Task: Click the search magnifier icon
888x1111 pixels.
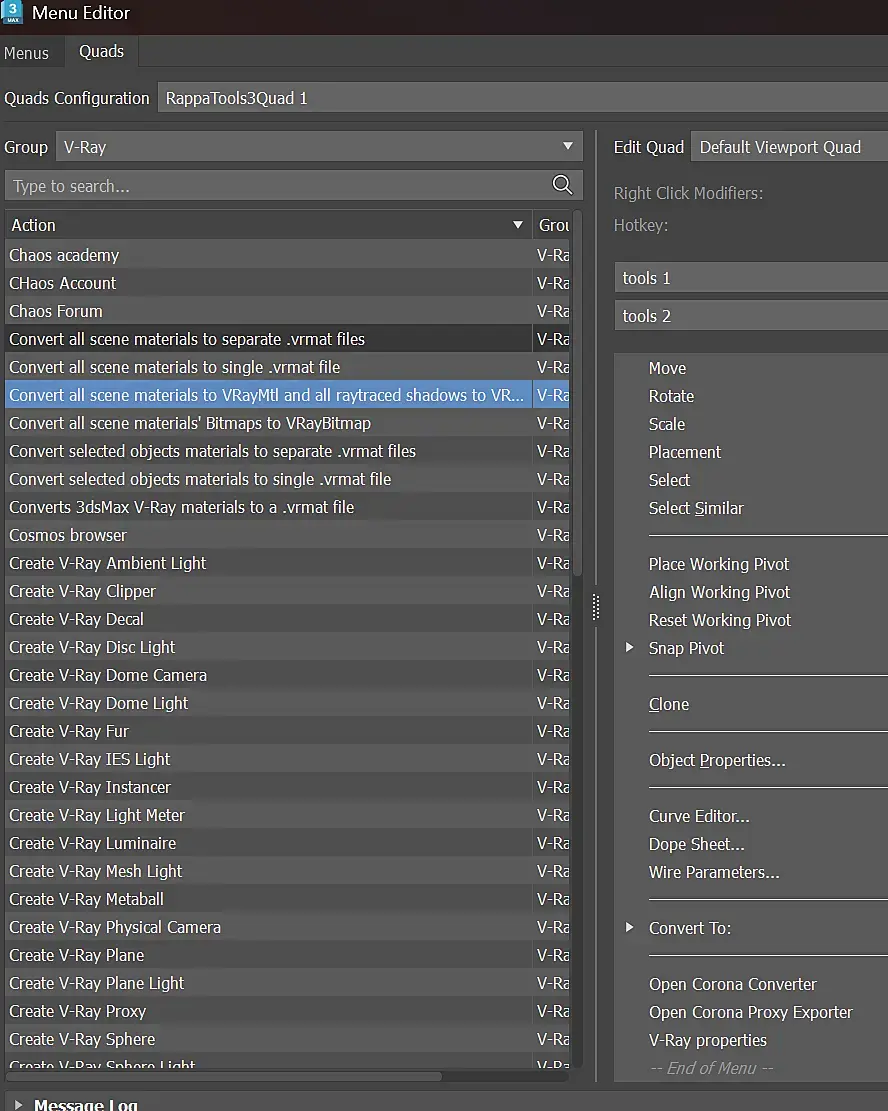Action: (x=562, y=186)
